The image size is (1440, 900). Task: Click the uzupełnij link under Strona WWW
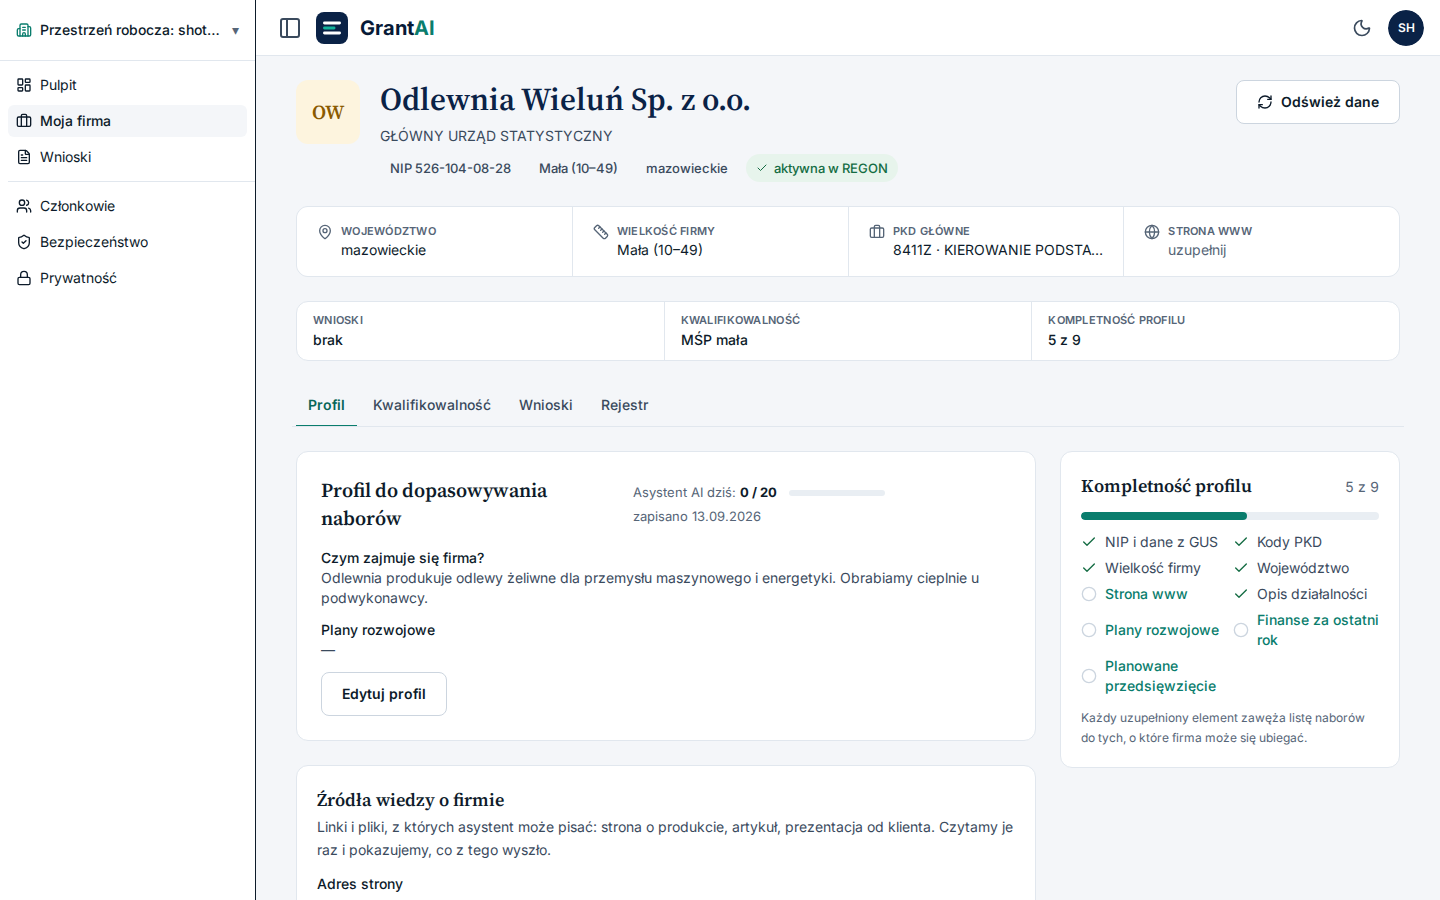click(x=1197, y=250)
